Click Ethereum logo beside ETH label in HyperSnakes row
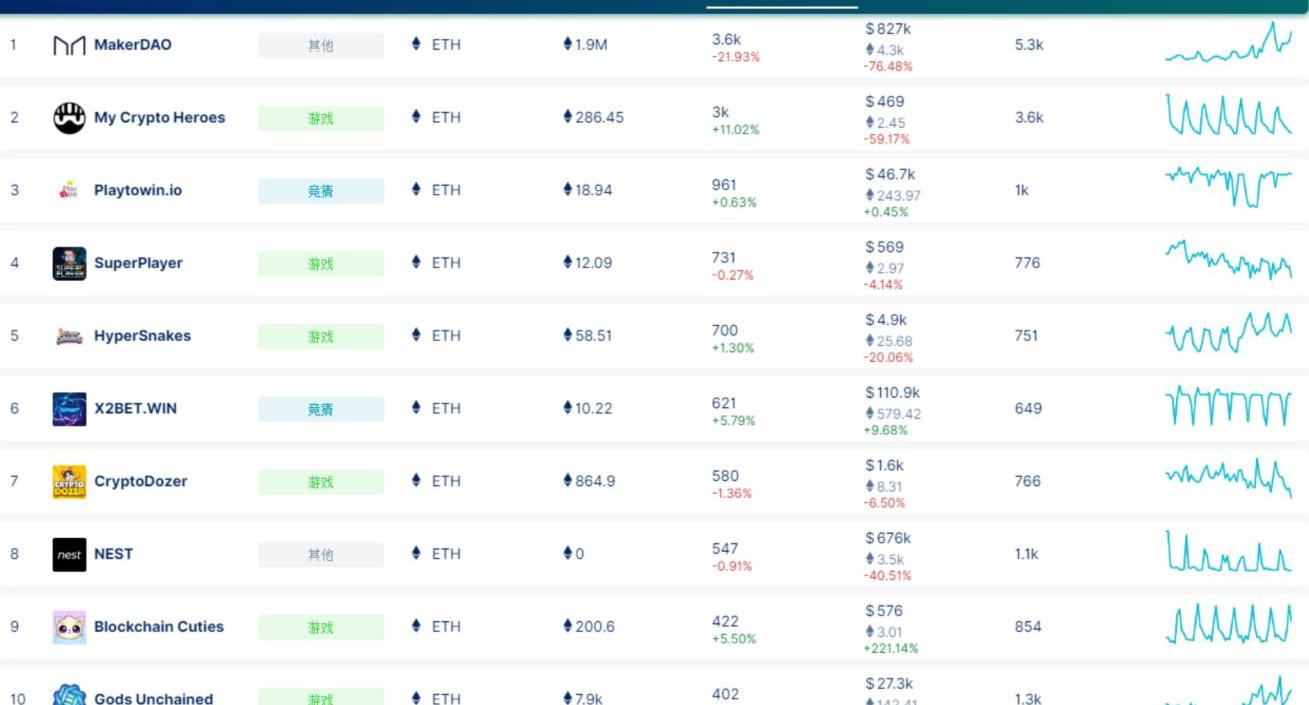 (417, 335)
